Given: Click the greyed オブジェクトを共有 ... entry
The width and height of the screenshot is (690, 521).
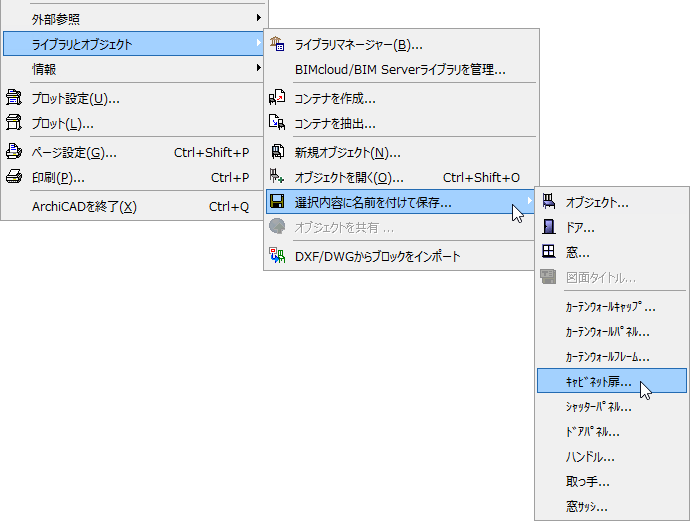Looking at the screenshot, I should (x=401, y=227).
